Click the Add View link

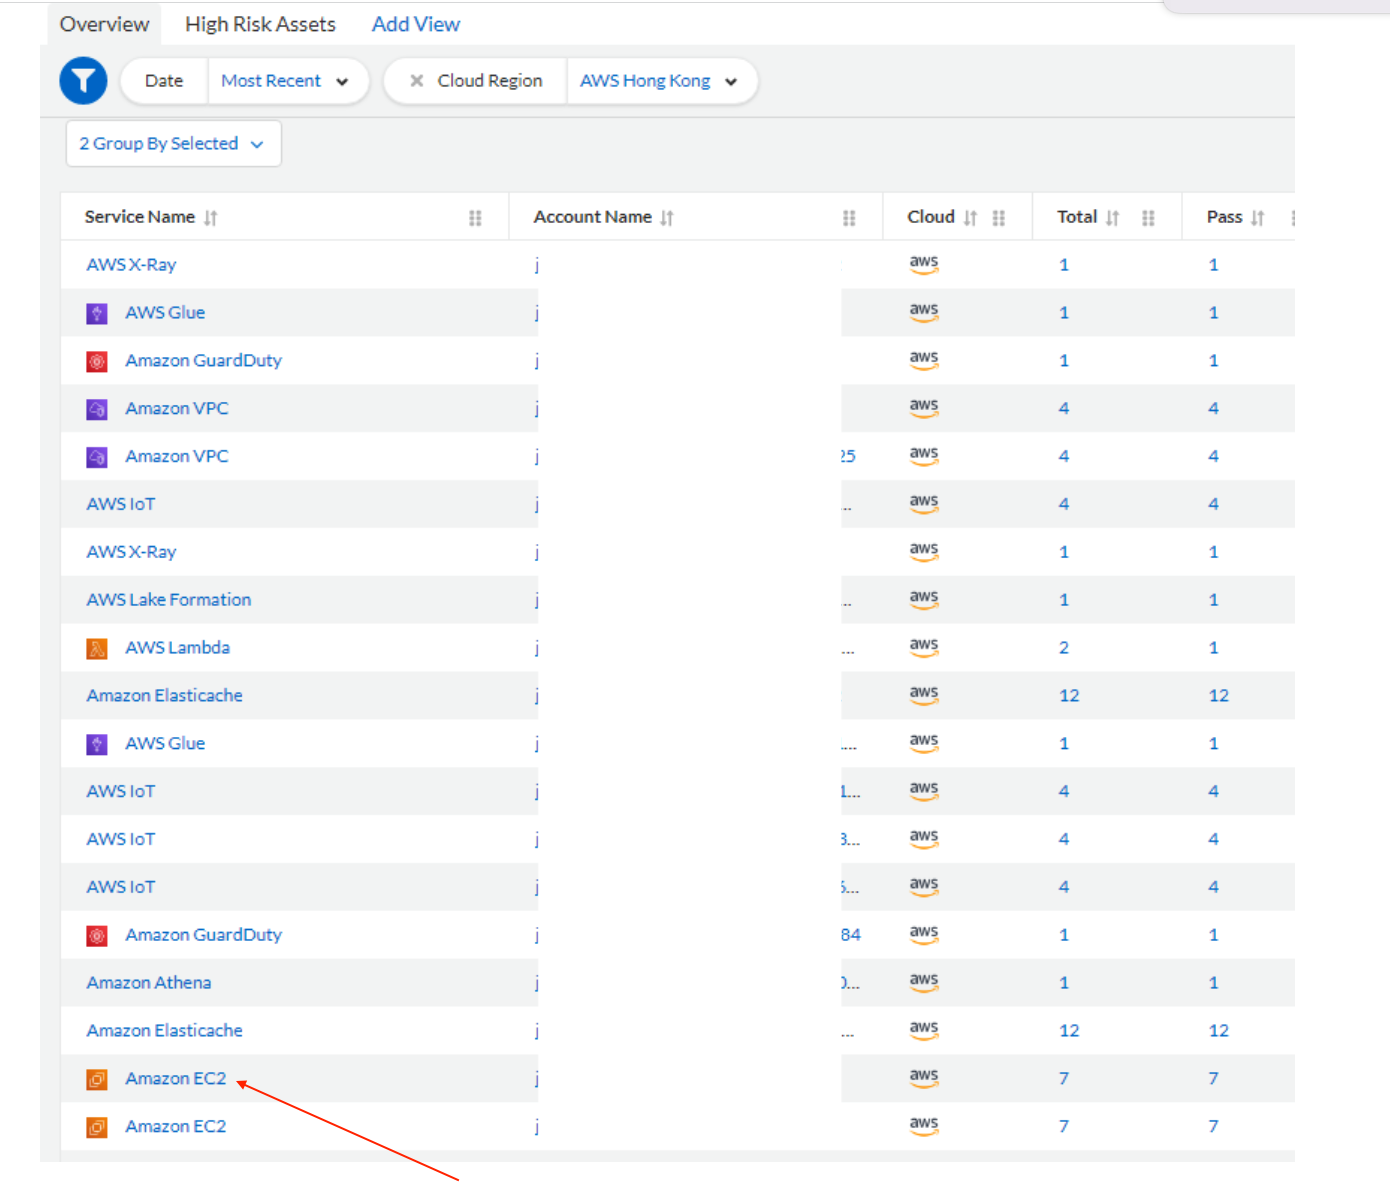click(x=415, y=24)
